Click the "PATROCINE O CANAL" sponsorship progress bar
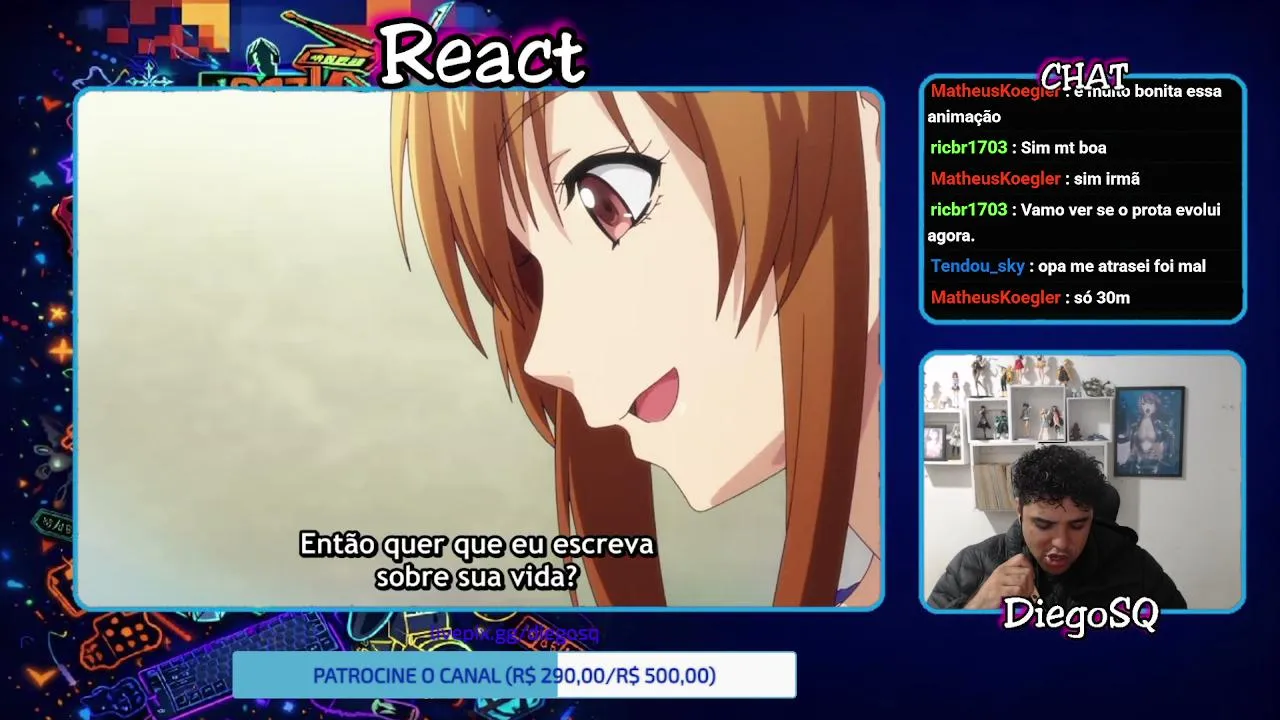Viewport: 1280px width, 720px height. pyautogui.click(x=514, y=675)
